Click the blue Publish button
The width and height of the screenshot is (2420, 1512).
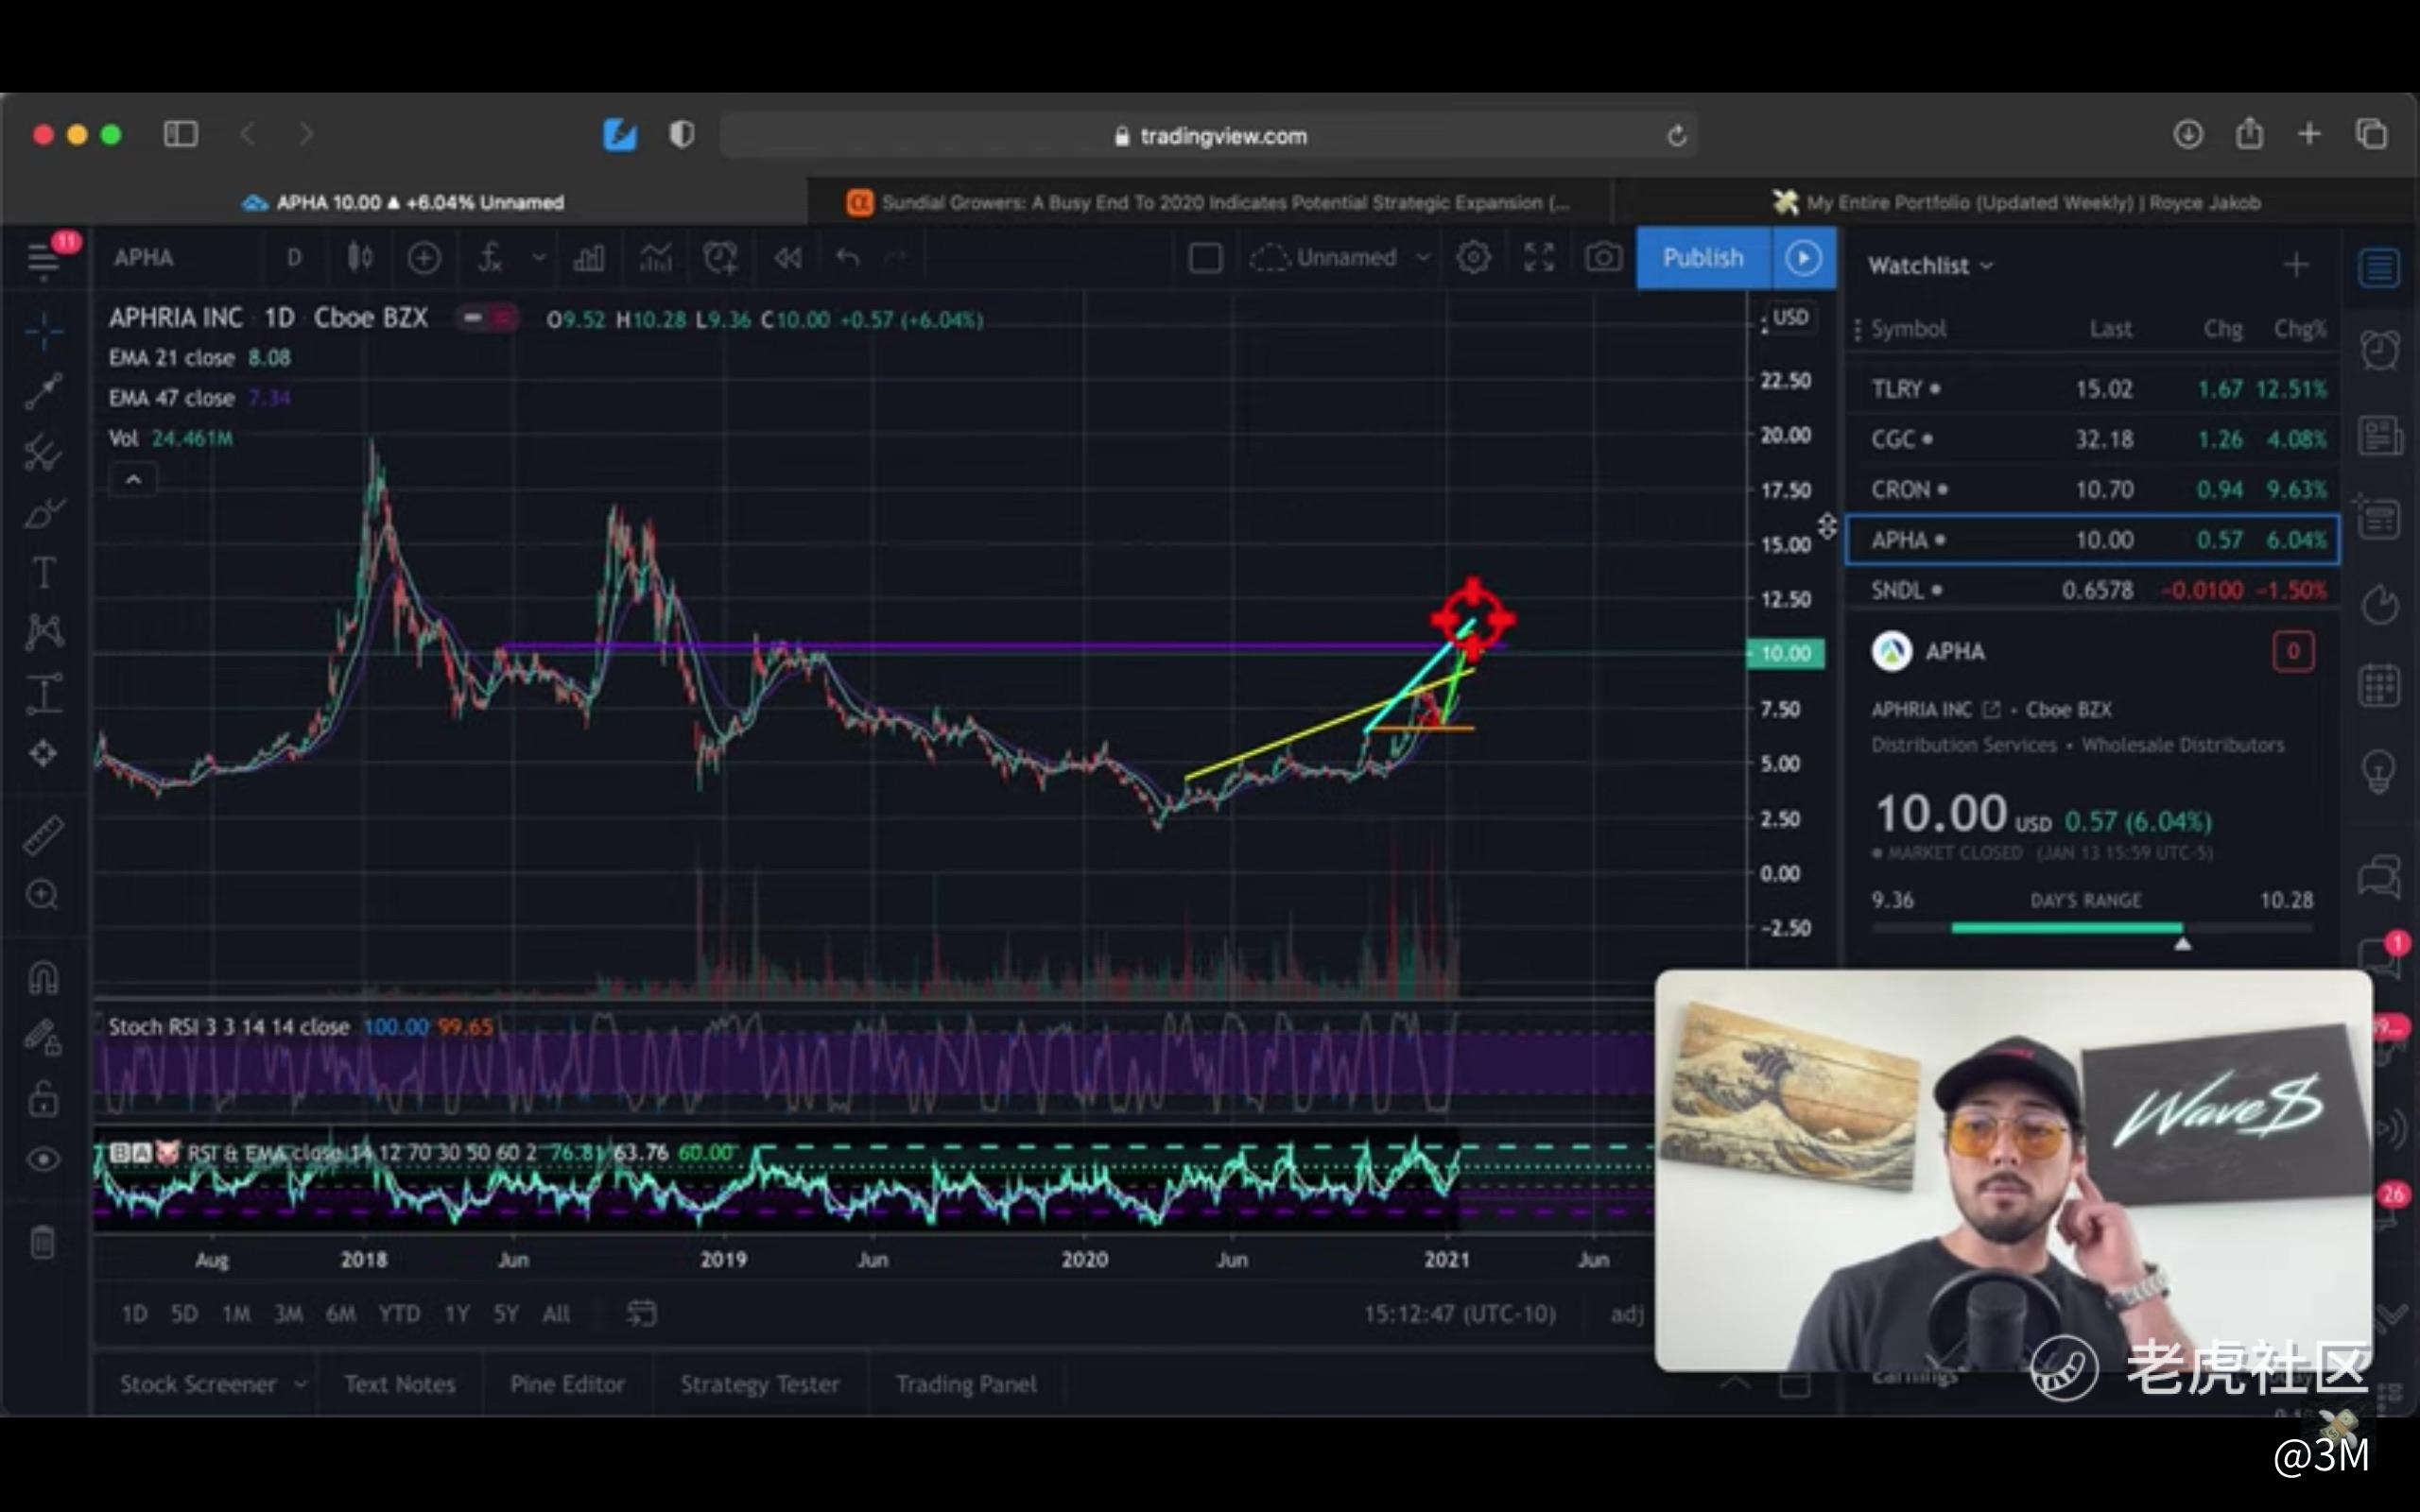pyautogui.click(x=1702, y=258)
